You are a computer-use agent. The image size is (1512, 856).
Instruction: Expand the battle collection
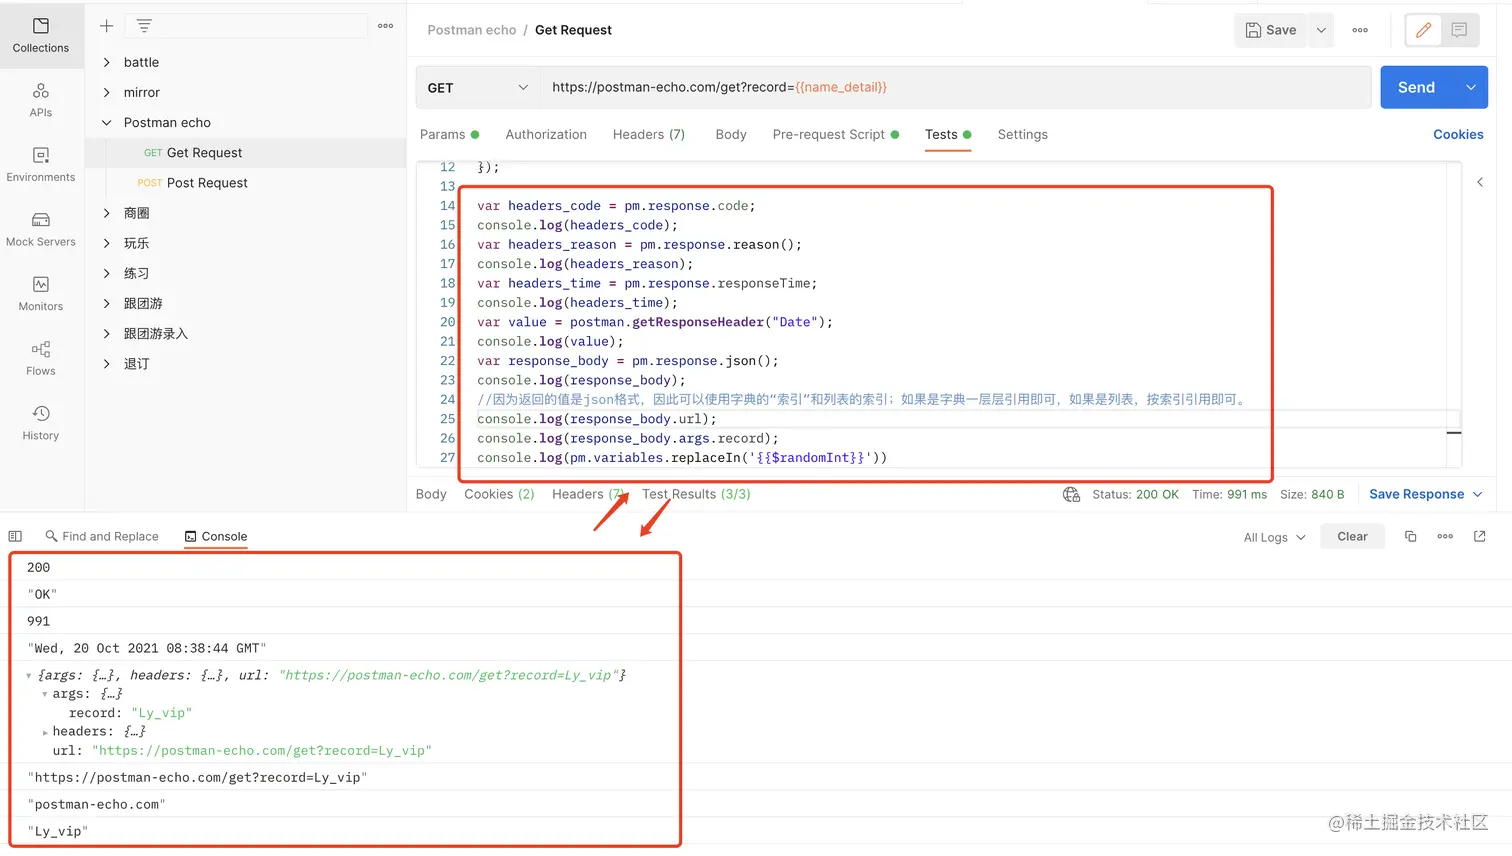[x=106, y=62]
